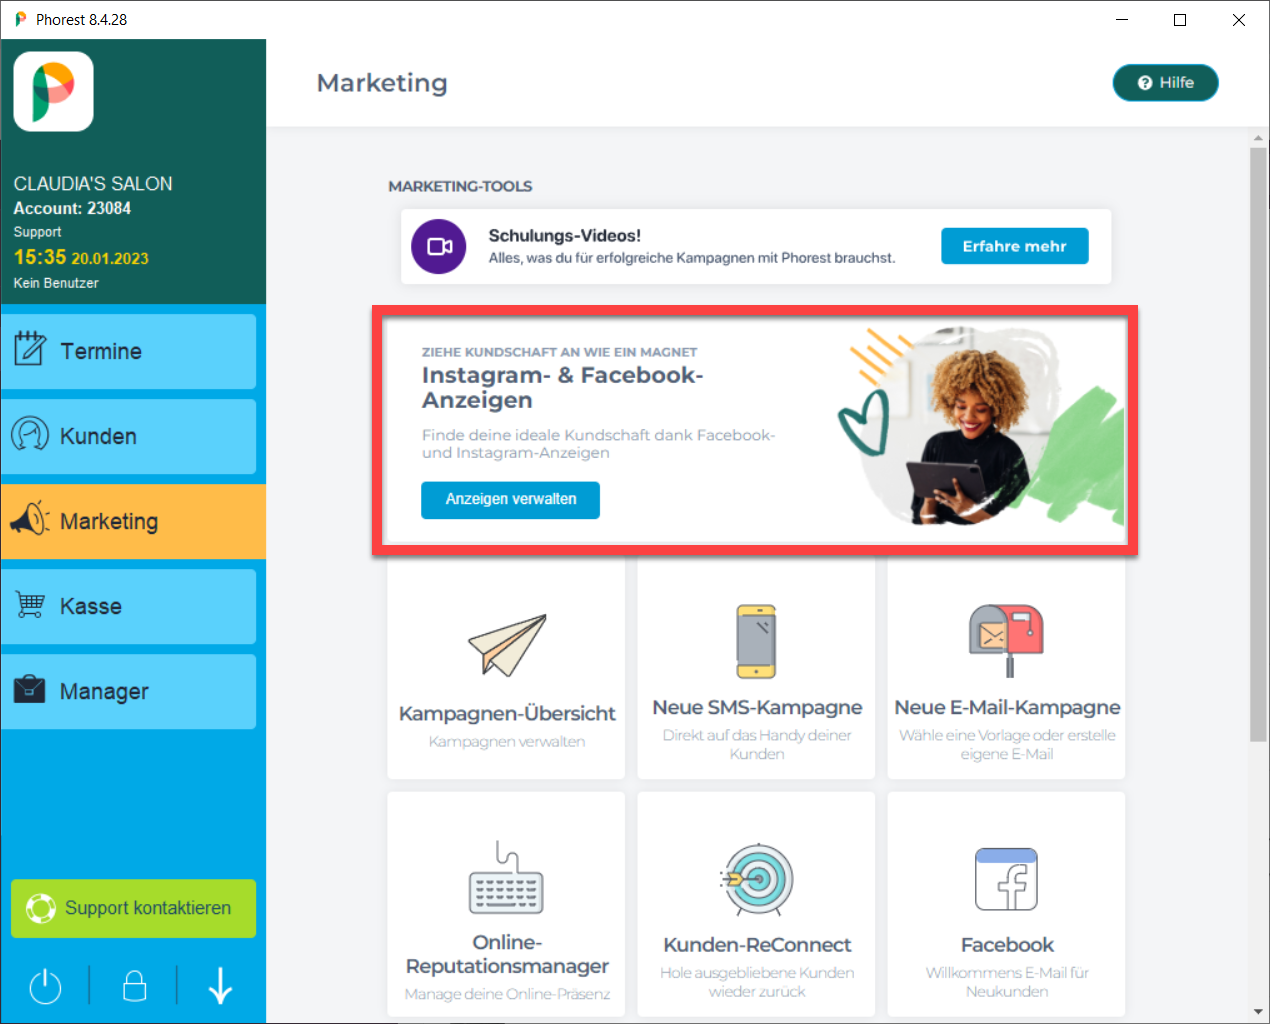Click the CLAUDIA'S SALON name

click(x=93, y=184)
